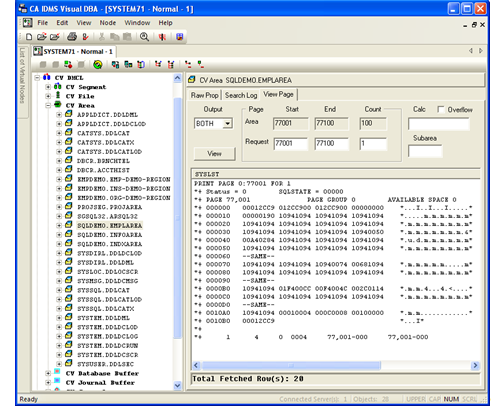Viewport: 491px width, 415px height.
Task: Click the green circular refresh icon
Action: [x=98, y=64]
